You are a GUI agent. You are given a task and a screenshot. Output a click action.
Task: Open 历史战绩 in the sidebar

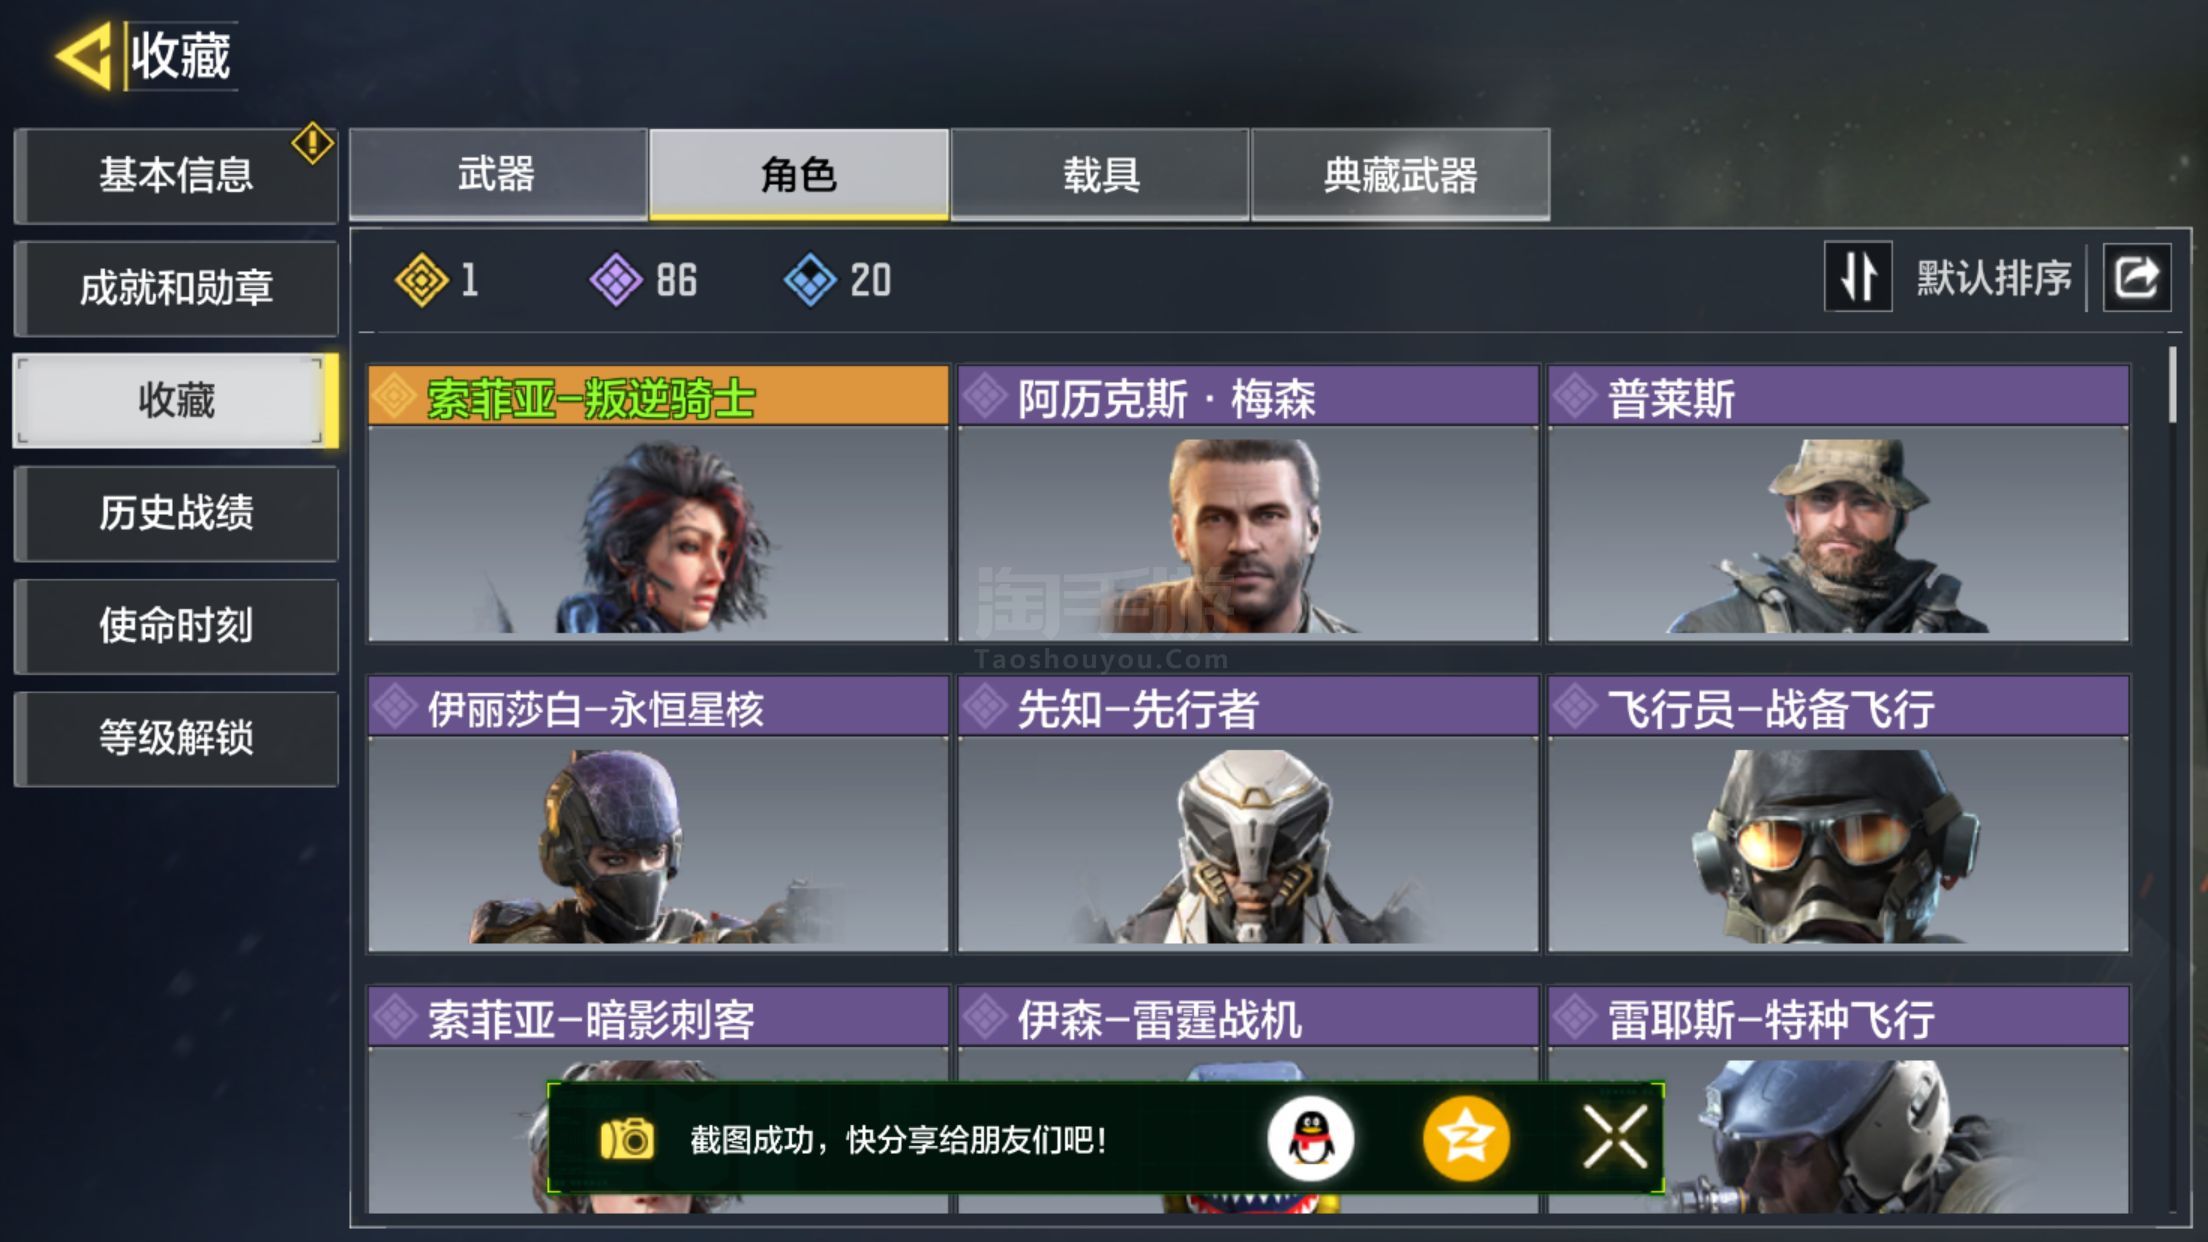(176, 513)
